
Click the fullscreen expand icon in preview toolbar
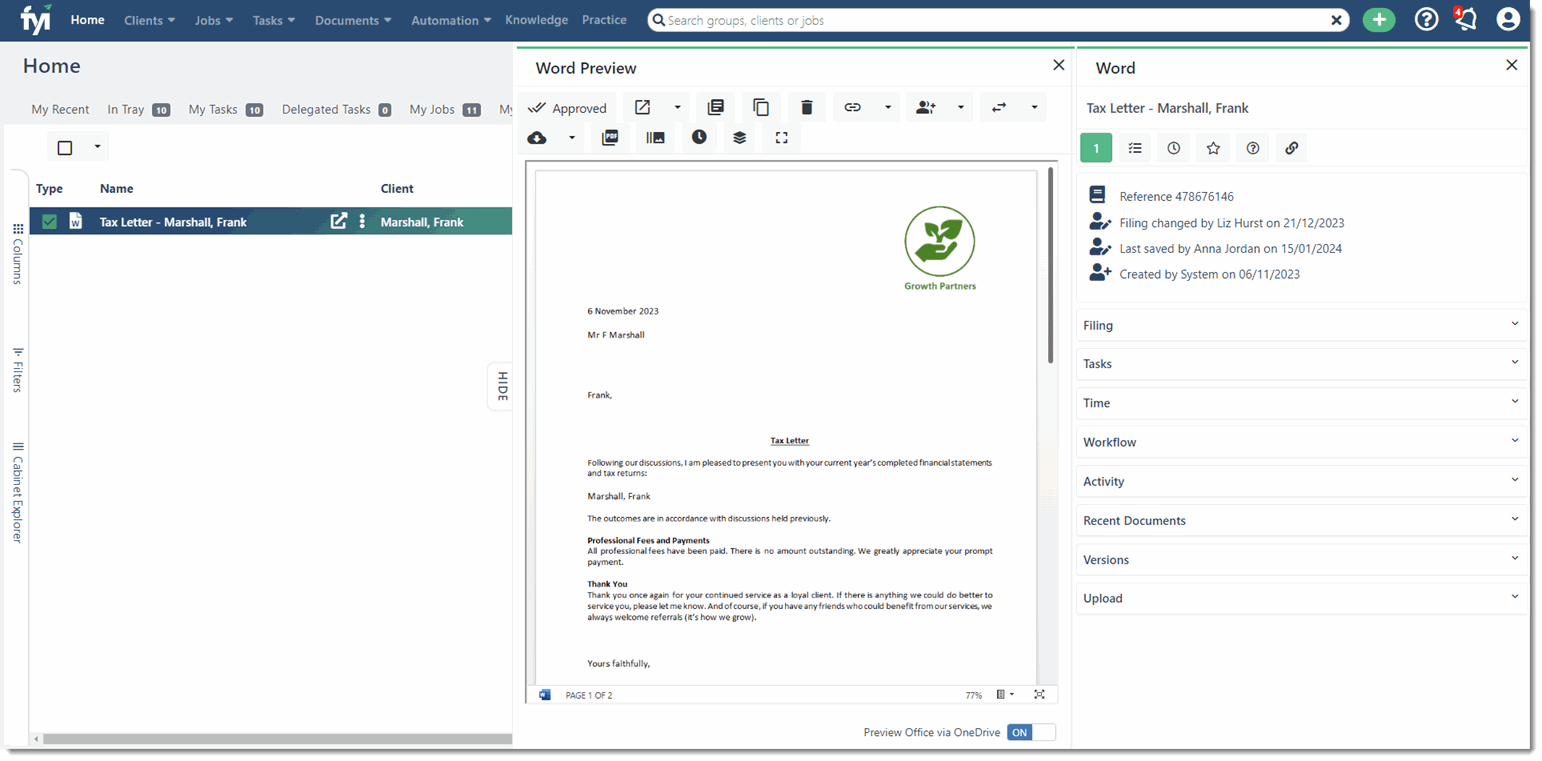782,138
